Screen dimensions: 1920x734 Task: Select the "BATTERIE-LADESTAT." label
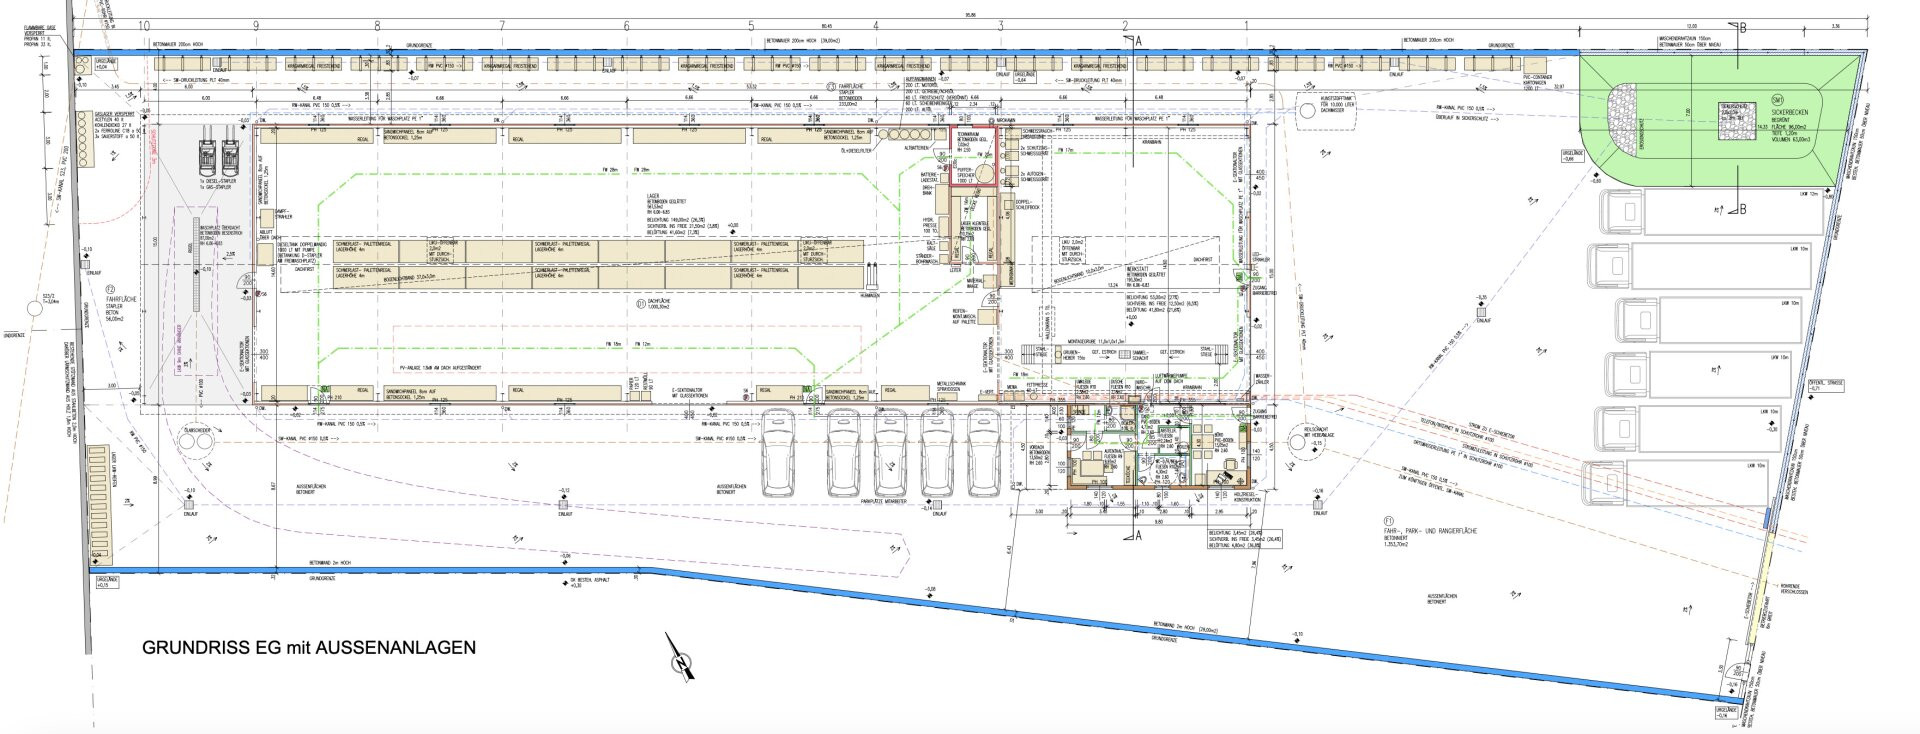[x=931, y=178]
